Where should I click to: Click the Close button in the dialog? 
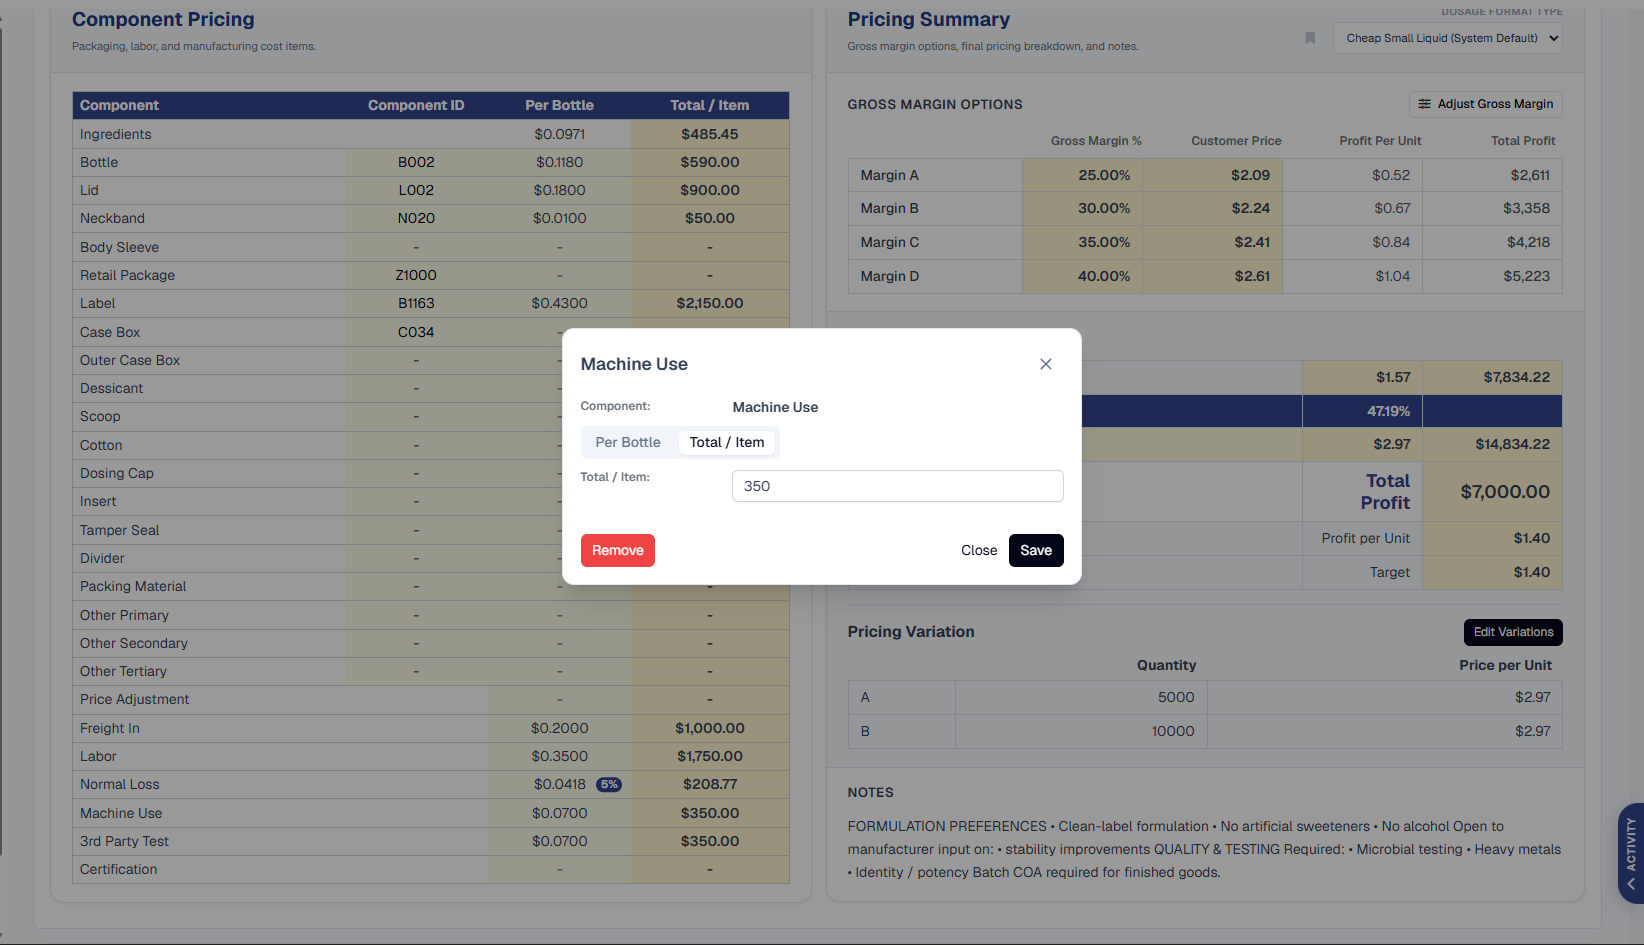(x=979, y=550)
